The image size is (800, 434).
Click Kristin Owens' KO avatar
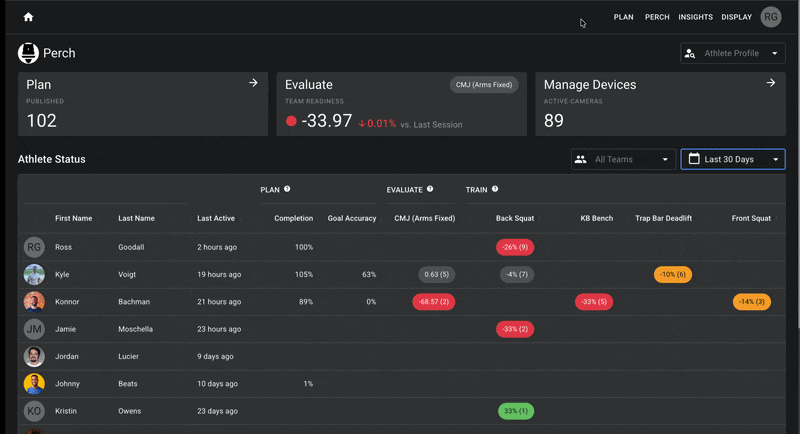(x=34, y=411)
